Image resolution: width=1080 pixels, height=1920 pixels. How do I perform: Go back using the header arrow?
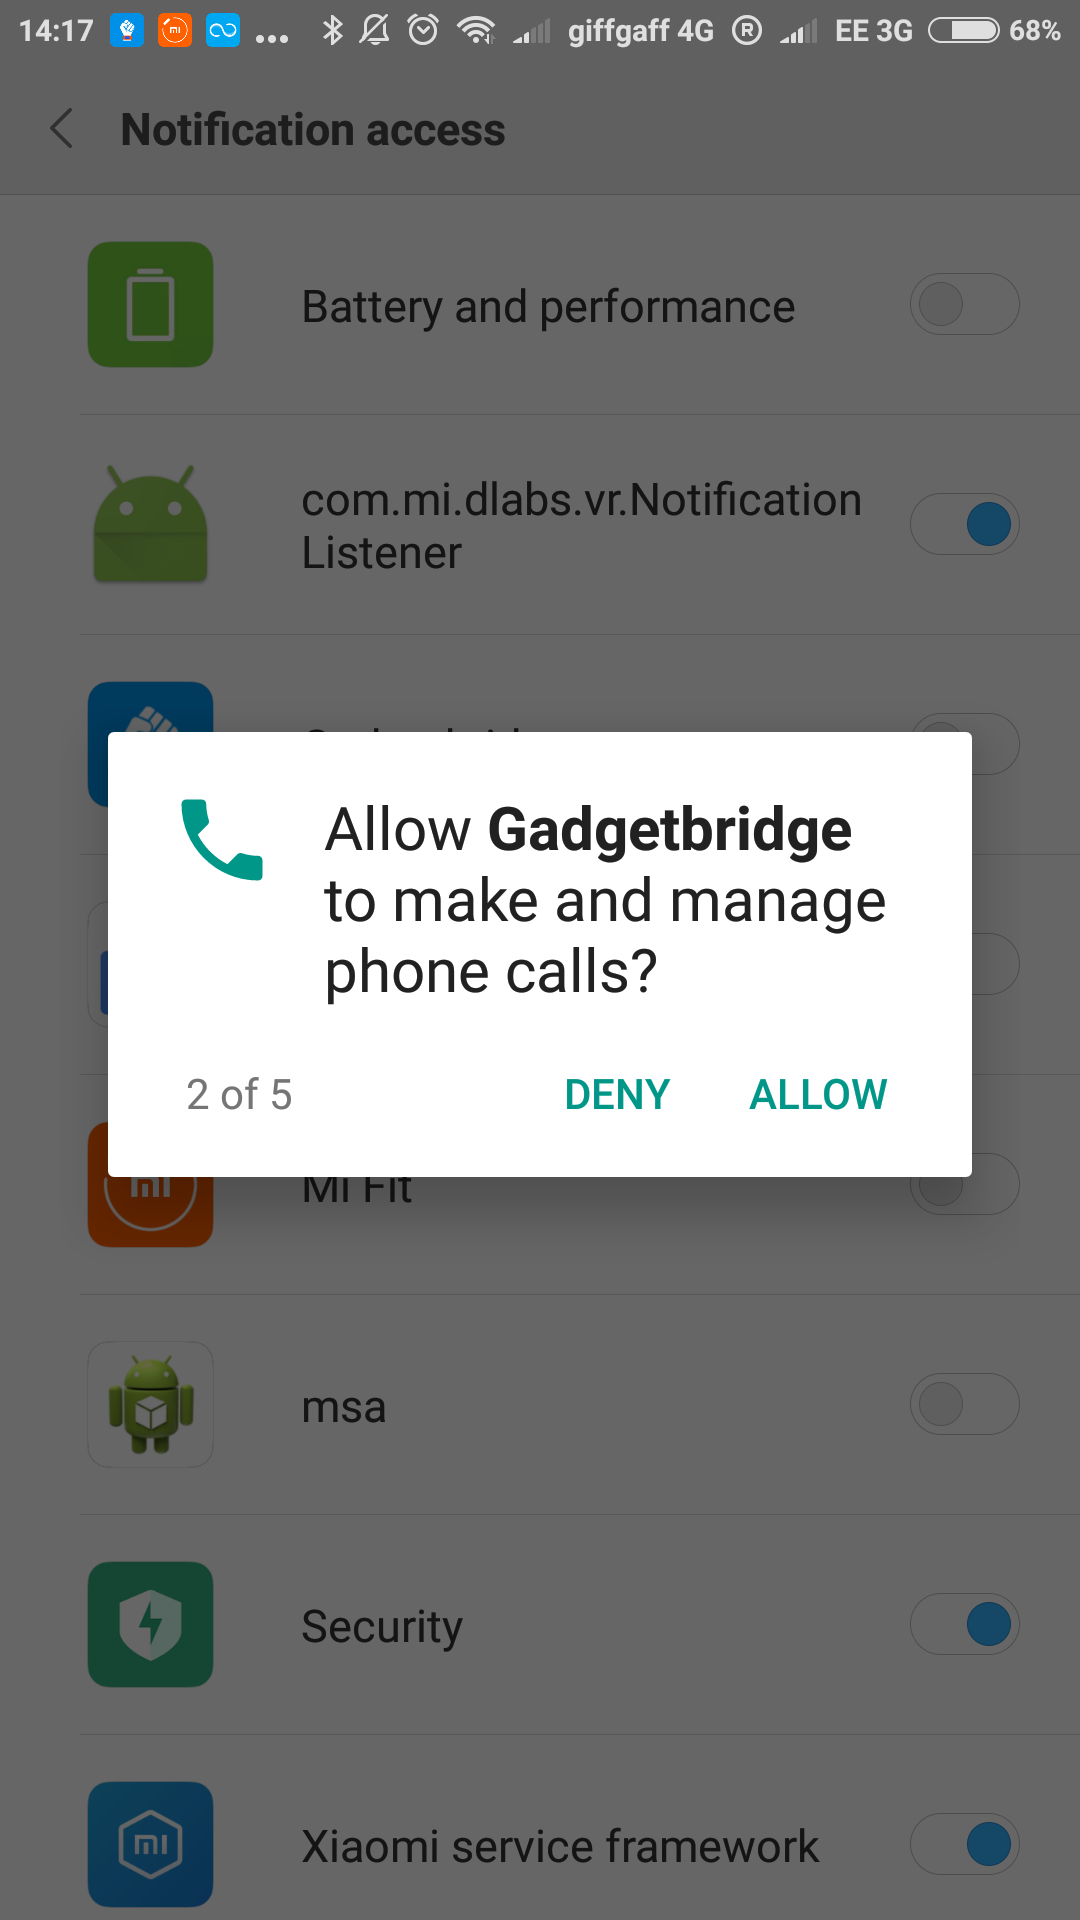(x=62, y=129)
